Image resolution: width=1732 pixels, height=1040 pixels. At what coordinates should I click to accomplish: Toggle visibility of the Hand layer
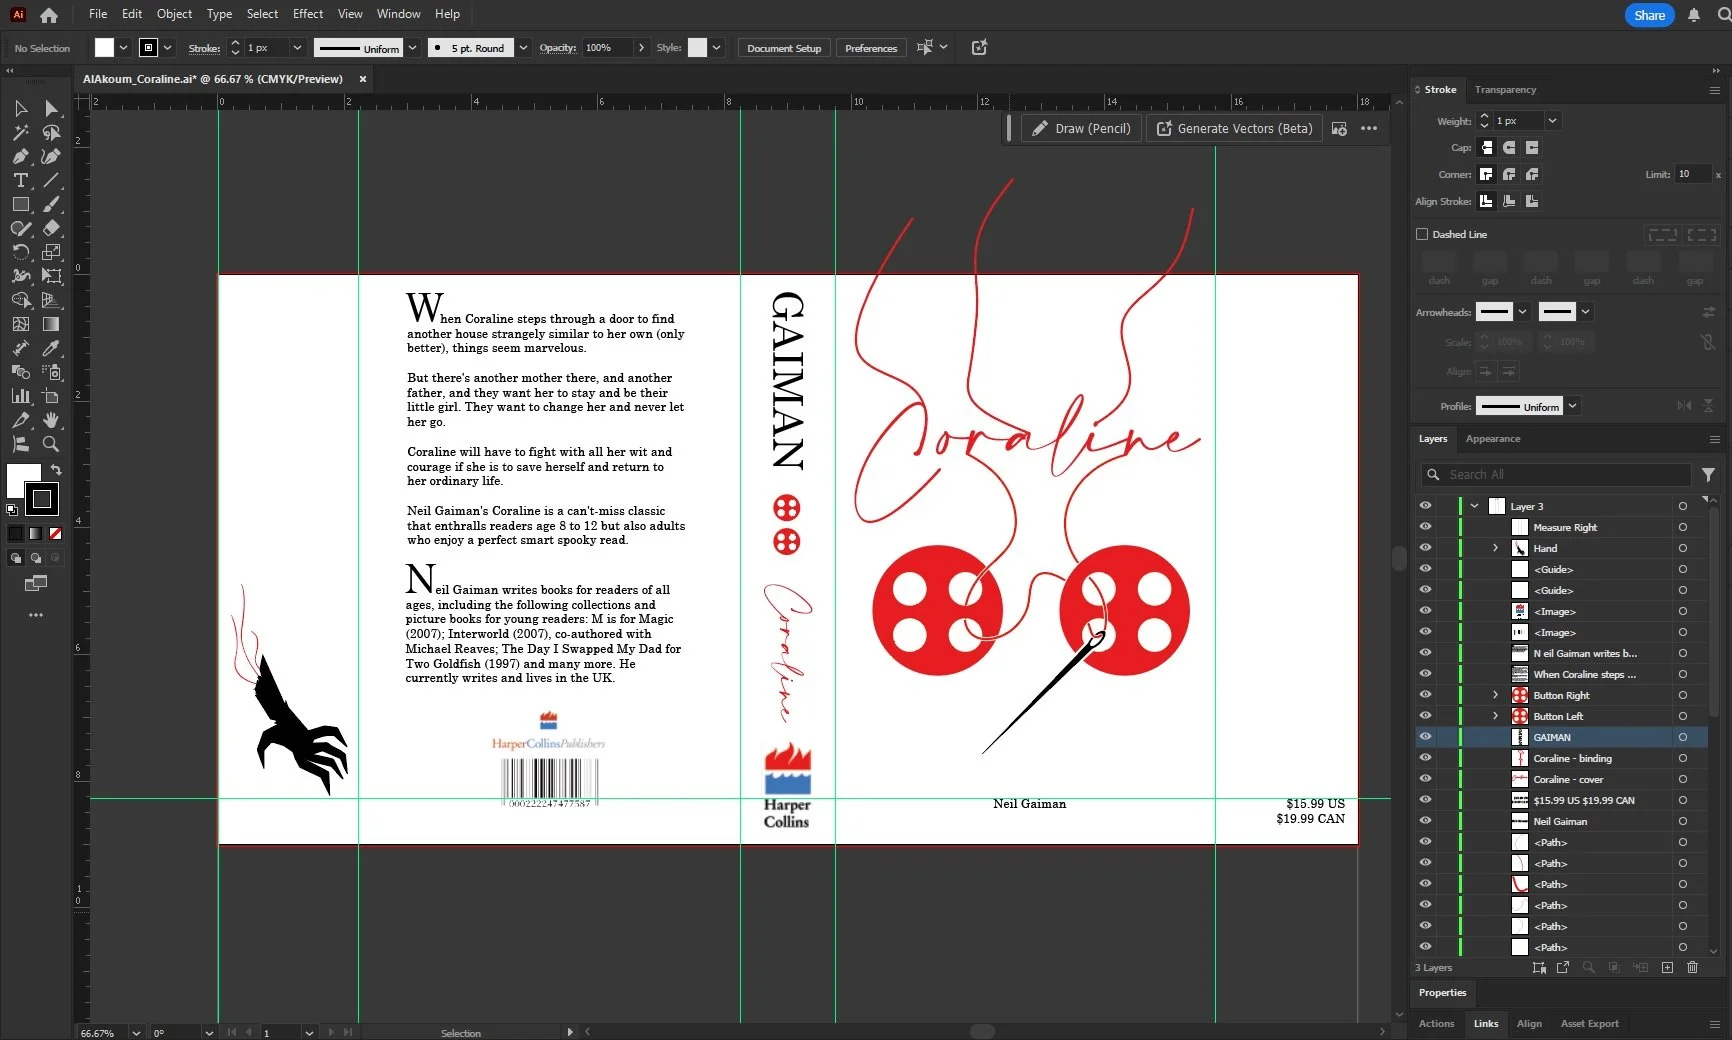tap(1425, 548)
